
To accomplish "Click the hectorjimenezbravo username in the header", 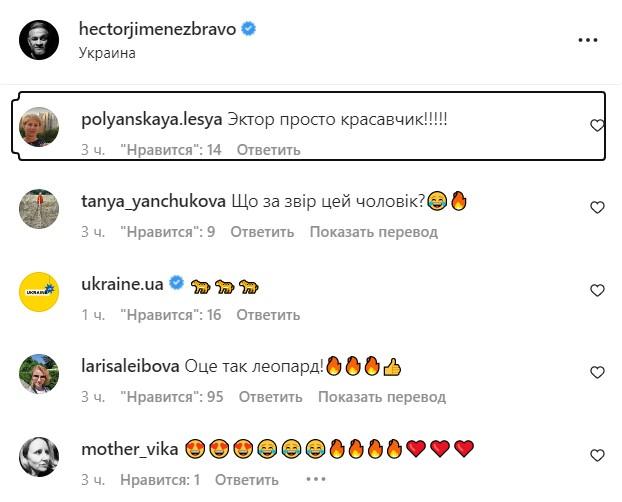I will (x=157, y=29).
